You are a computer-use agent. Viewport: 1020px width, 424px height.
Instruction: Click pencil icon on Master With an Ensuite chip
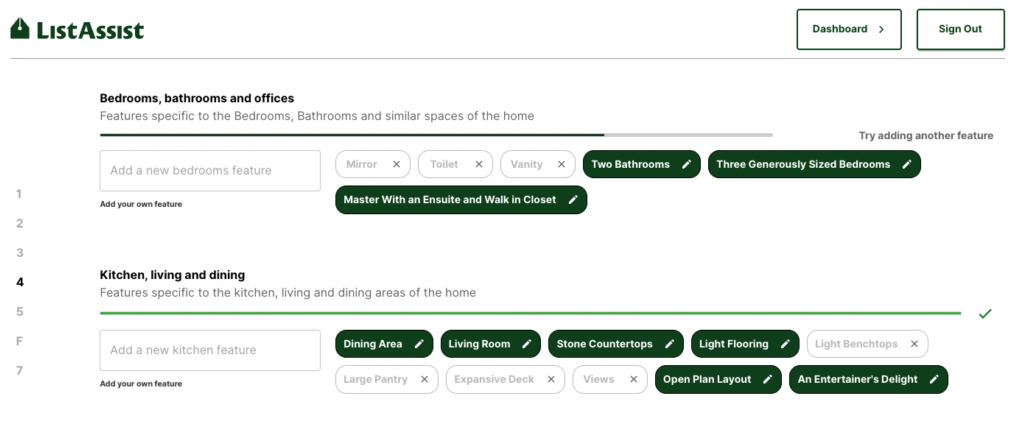tap(573, 200)
